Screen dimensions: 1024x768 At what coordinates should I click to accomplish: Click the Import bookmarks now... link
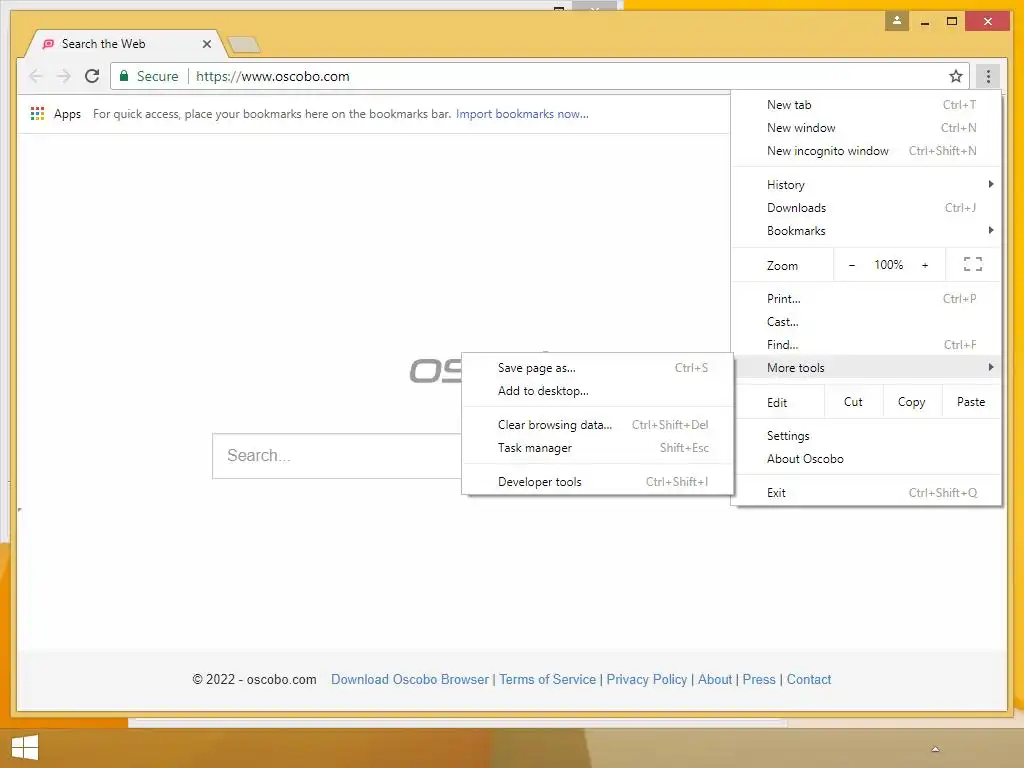point(522,114)
